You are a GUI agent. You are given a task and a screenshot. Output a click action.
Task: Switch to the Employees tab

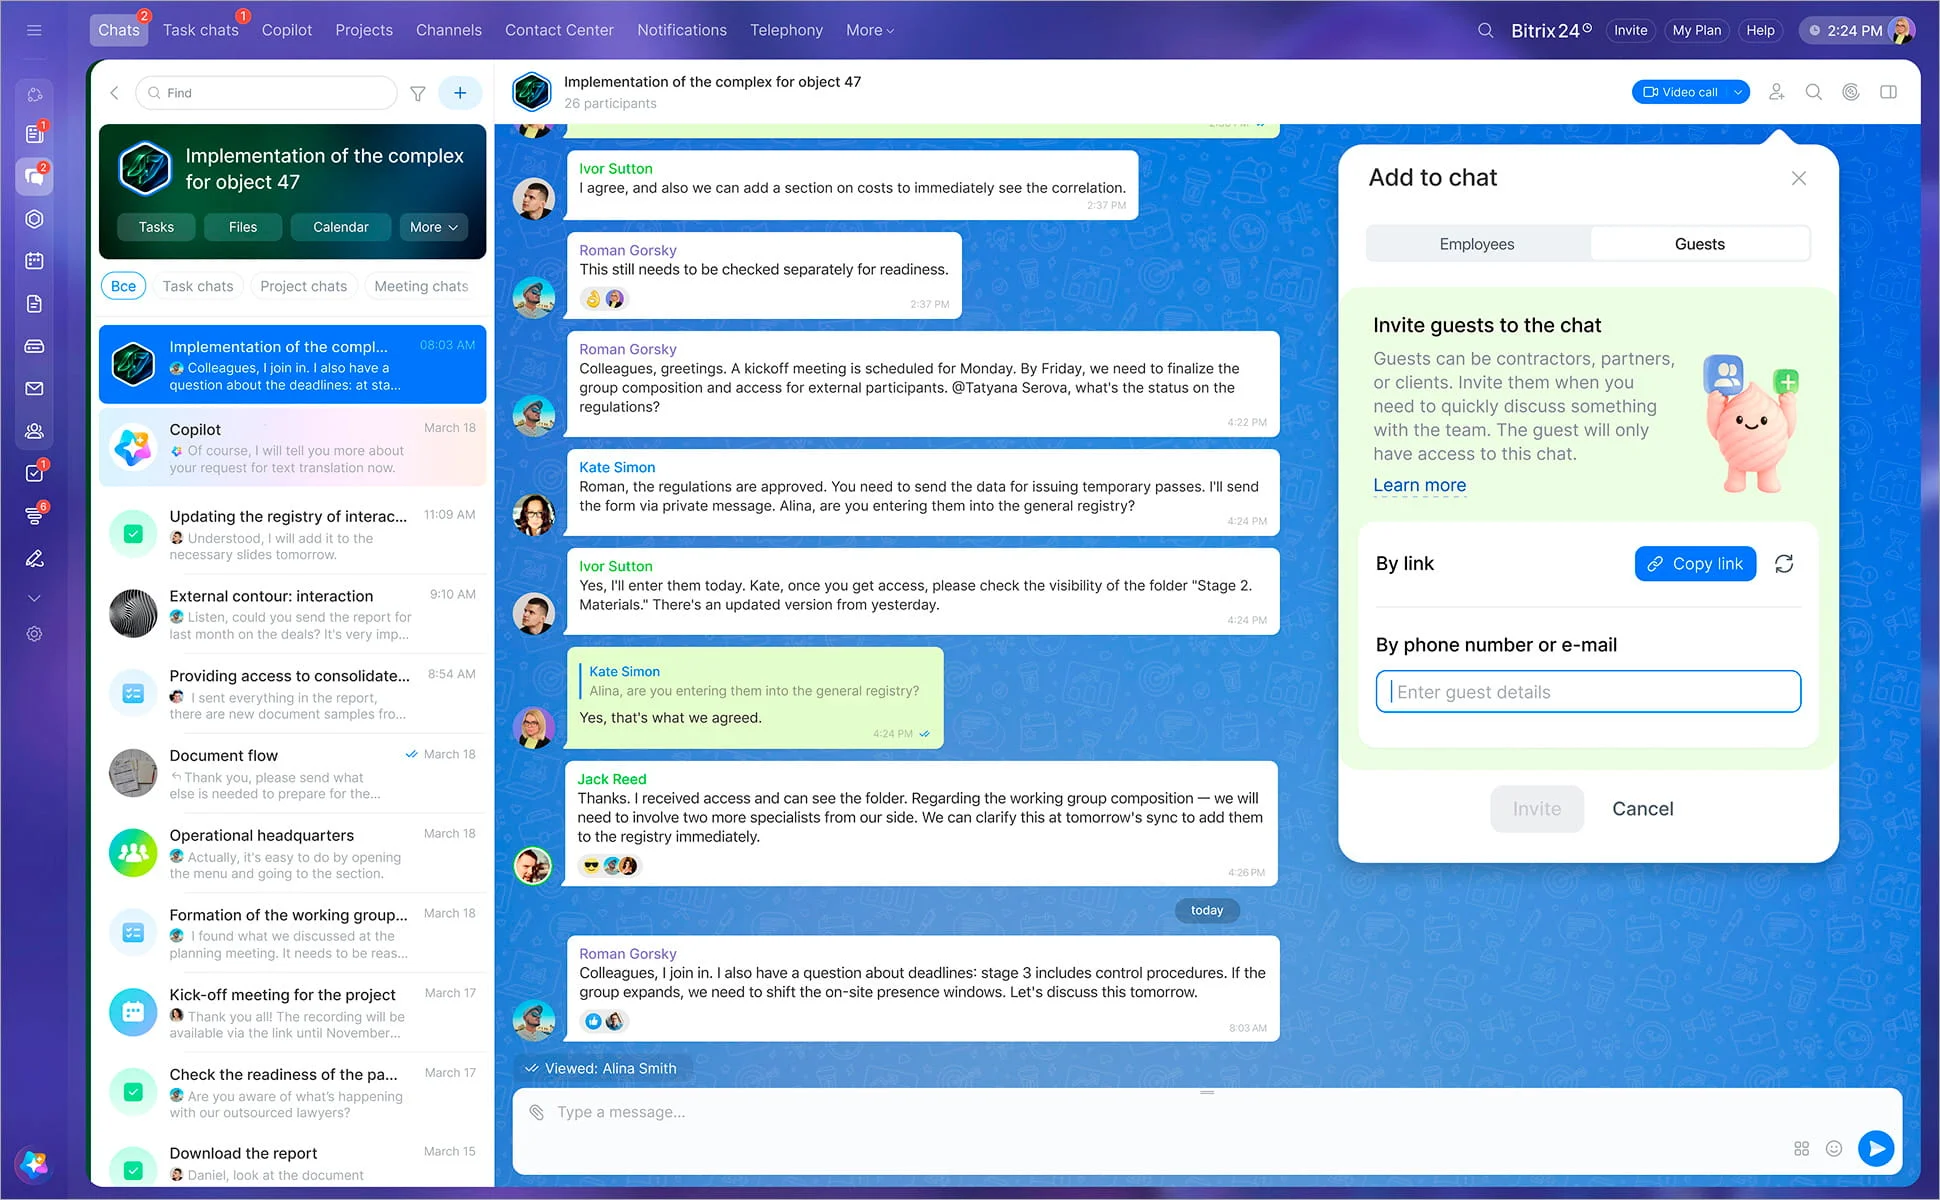pos(1477,244)
